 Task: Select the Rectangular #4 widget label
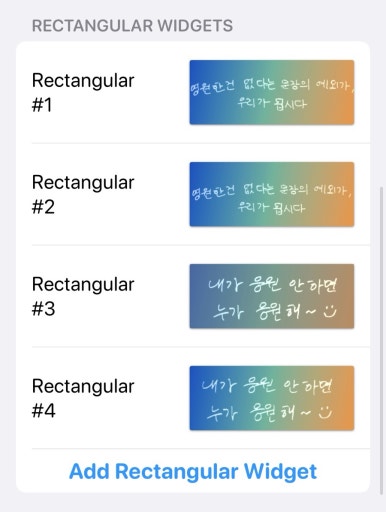[x=83, y=398]
